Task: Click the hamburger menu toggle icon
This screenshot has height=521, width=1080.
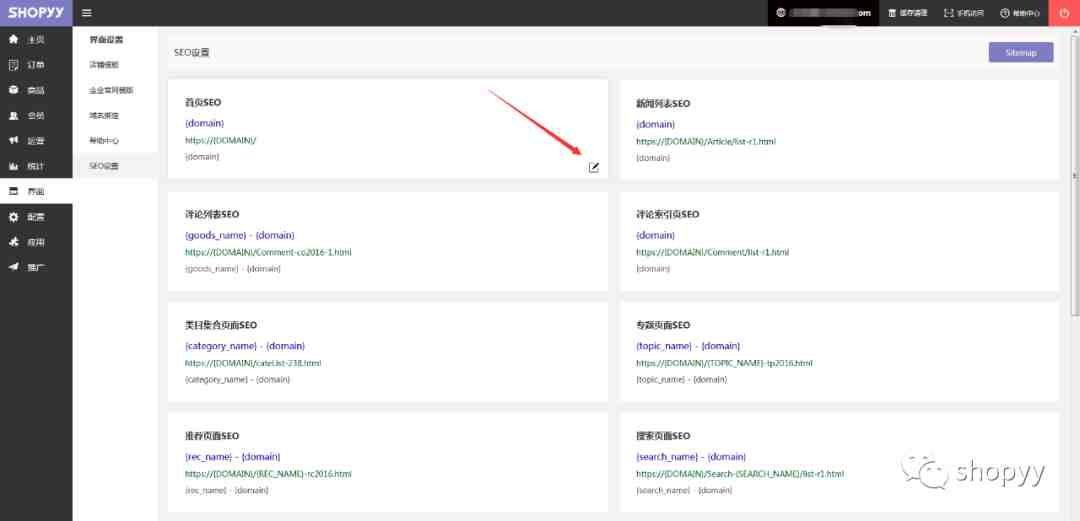Action: tap(87, 13)
